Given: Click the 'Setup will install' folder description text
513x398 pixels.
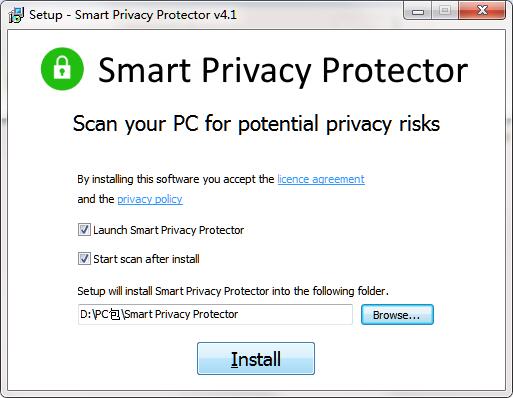Looking at the screenshot, I should click(x=233, y=291).
